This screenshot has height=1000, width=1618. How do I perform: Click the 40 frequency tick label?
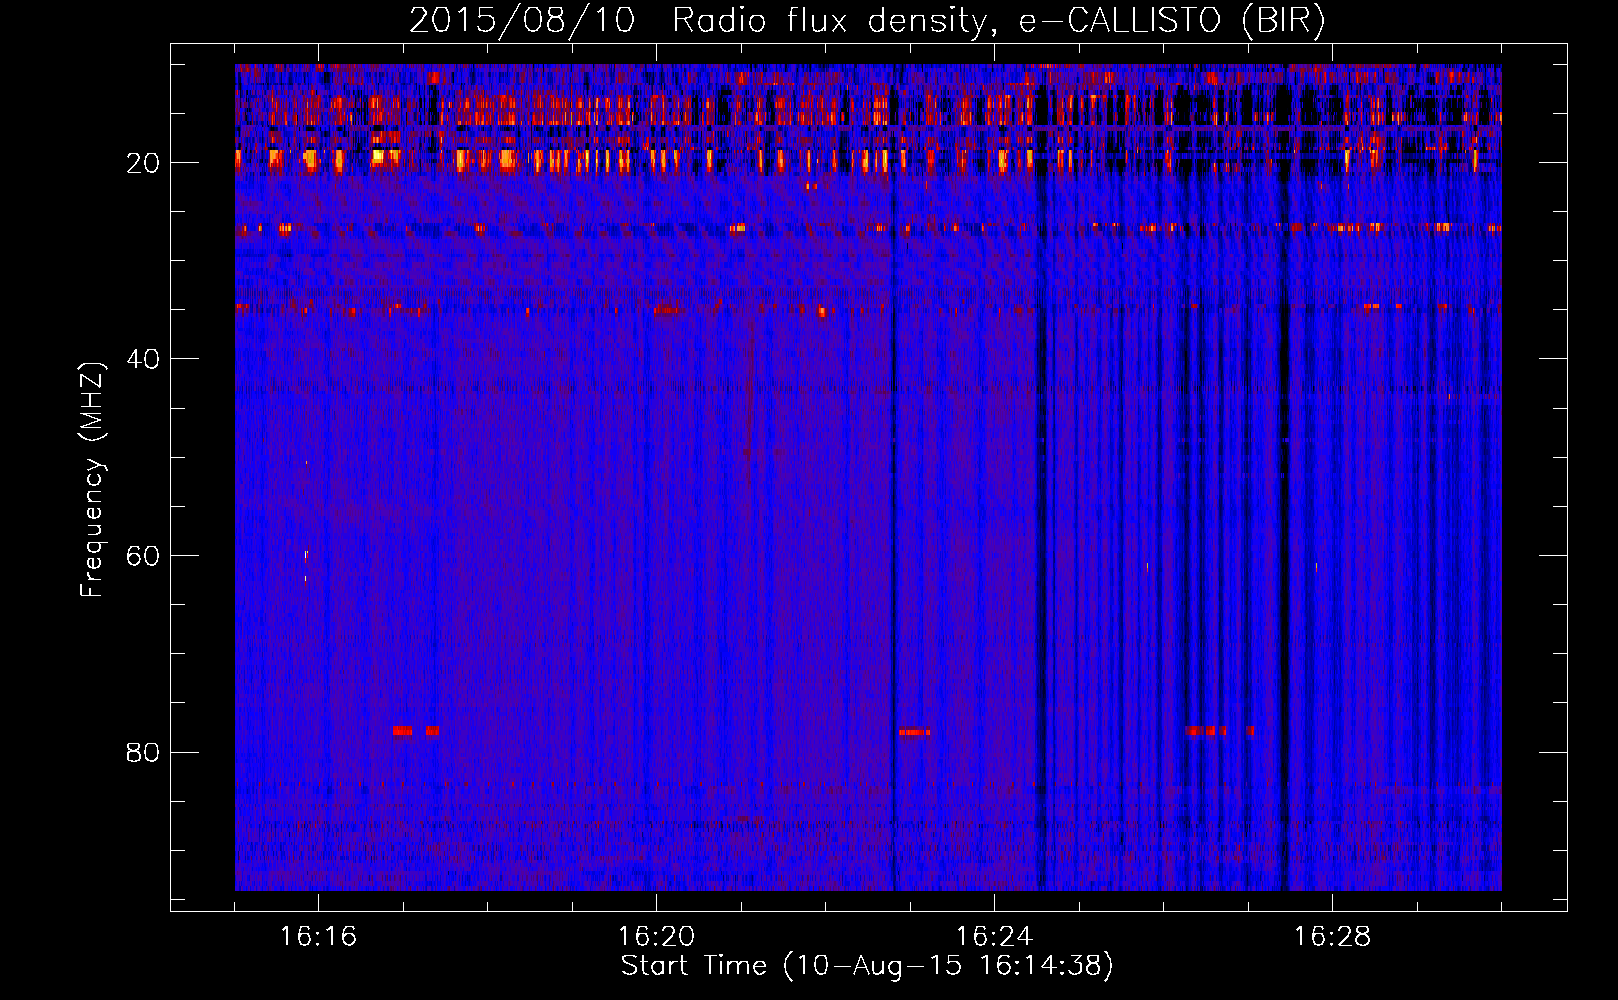tap(143, 359)
